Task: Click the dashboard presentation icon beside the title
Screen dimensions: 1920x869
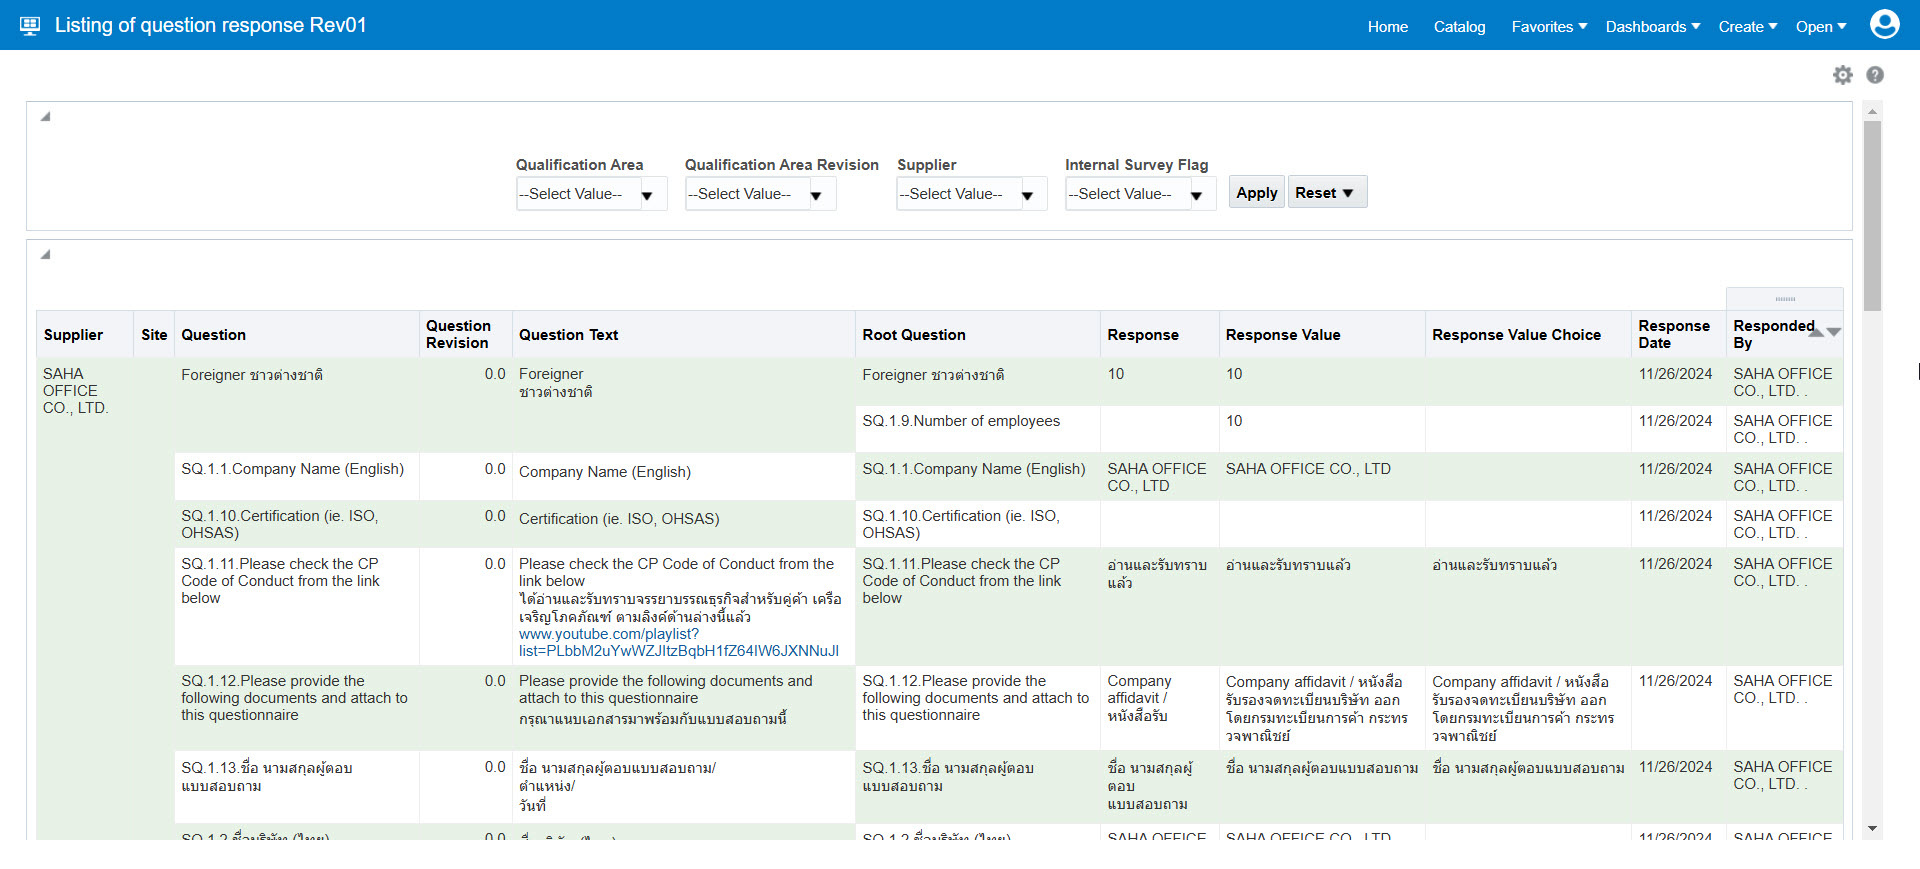Action: (x=30, y=26)
